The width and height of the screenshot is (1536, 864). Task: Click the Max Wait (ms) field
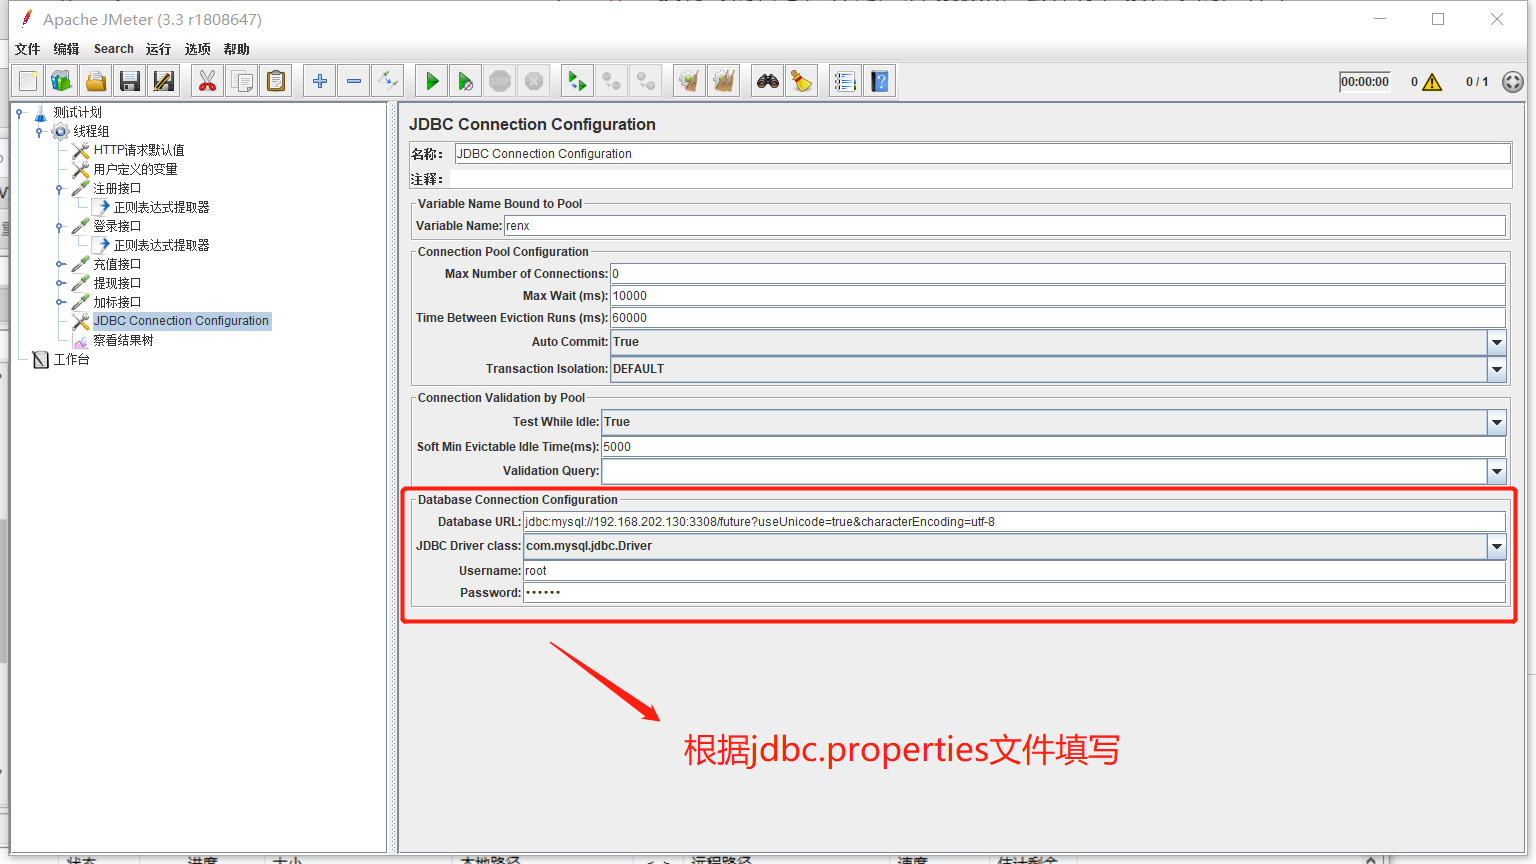point(1058,296)
